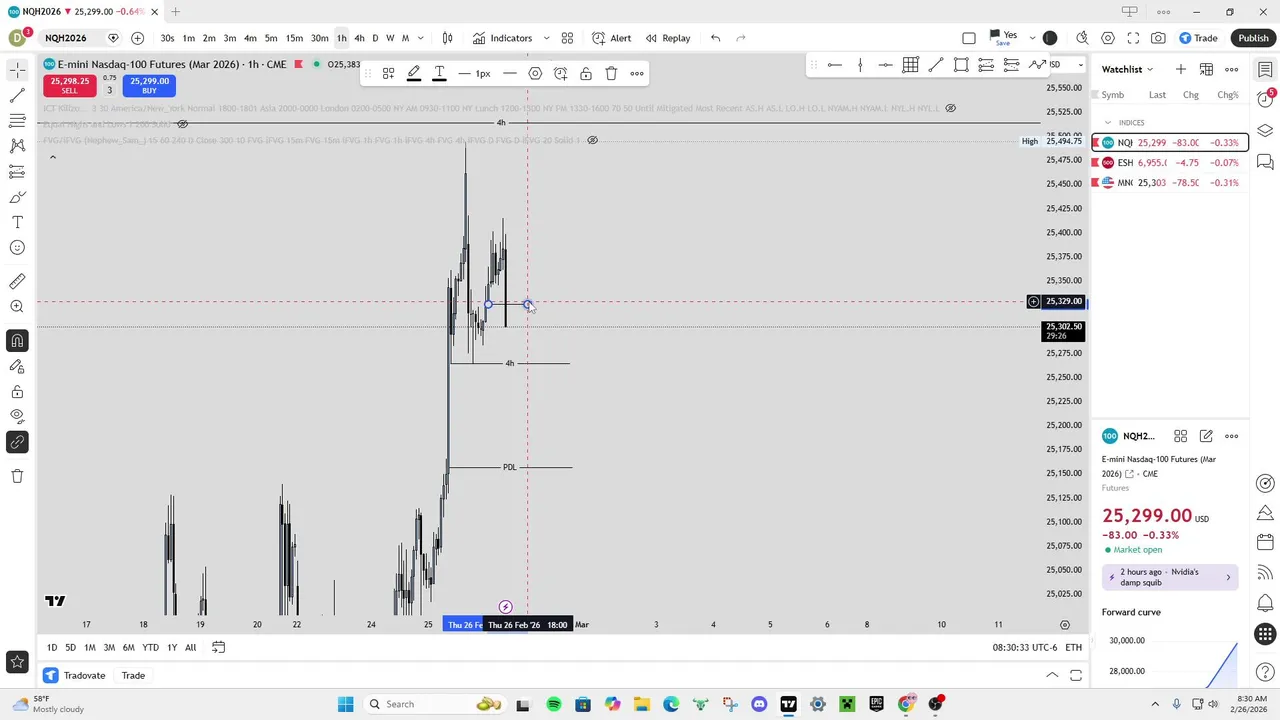The height and width of the screenshot is (720, 1280).
Task: Select the D daily timeframe
Action: click(375, 38)
